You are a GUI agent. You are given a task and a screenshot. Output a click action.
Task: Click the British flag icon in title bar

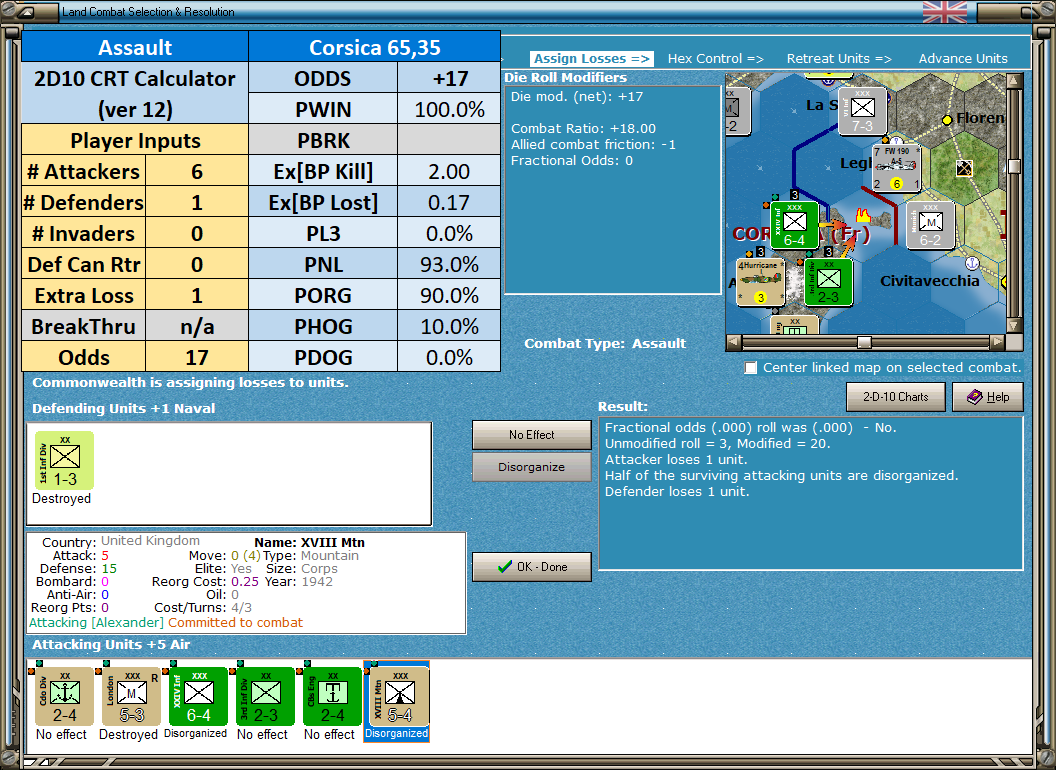point(945,11)
